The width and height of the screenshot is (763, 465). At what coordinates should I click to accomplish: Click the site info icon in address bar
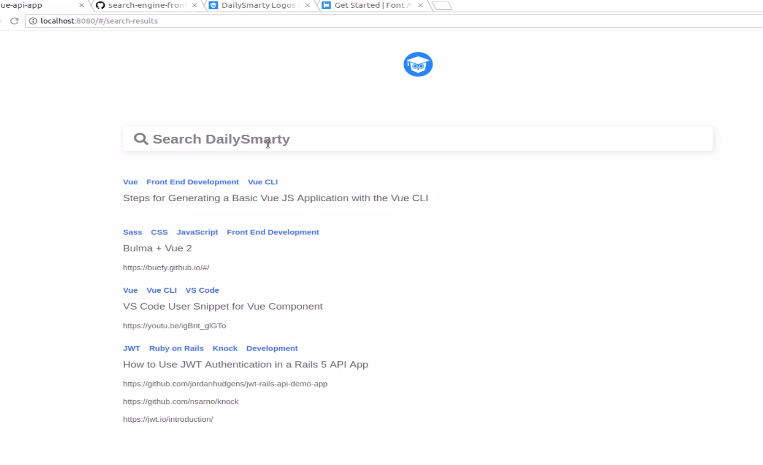[33, 21]
